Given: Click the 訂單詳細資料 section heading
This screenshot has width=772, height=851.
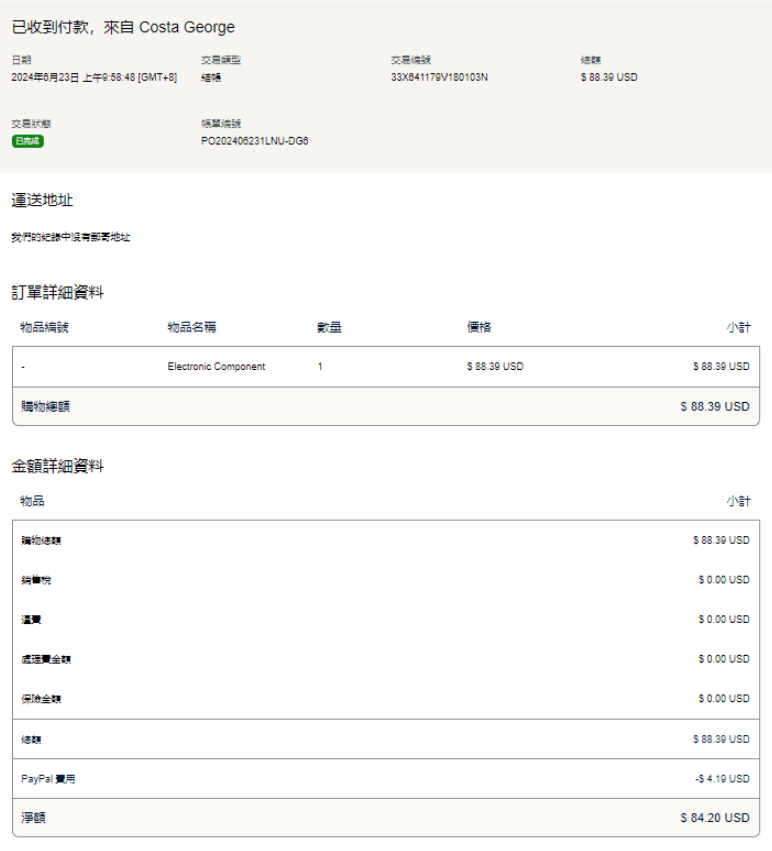Looking at the screenshot, I should pyautogui.click(x=57, y=292).
